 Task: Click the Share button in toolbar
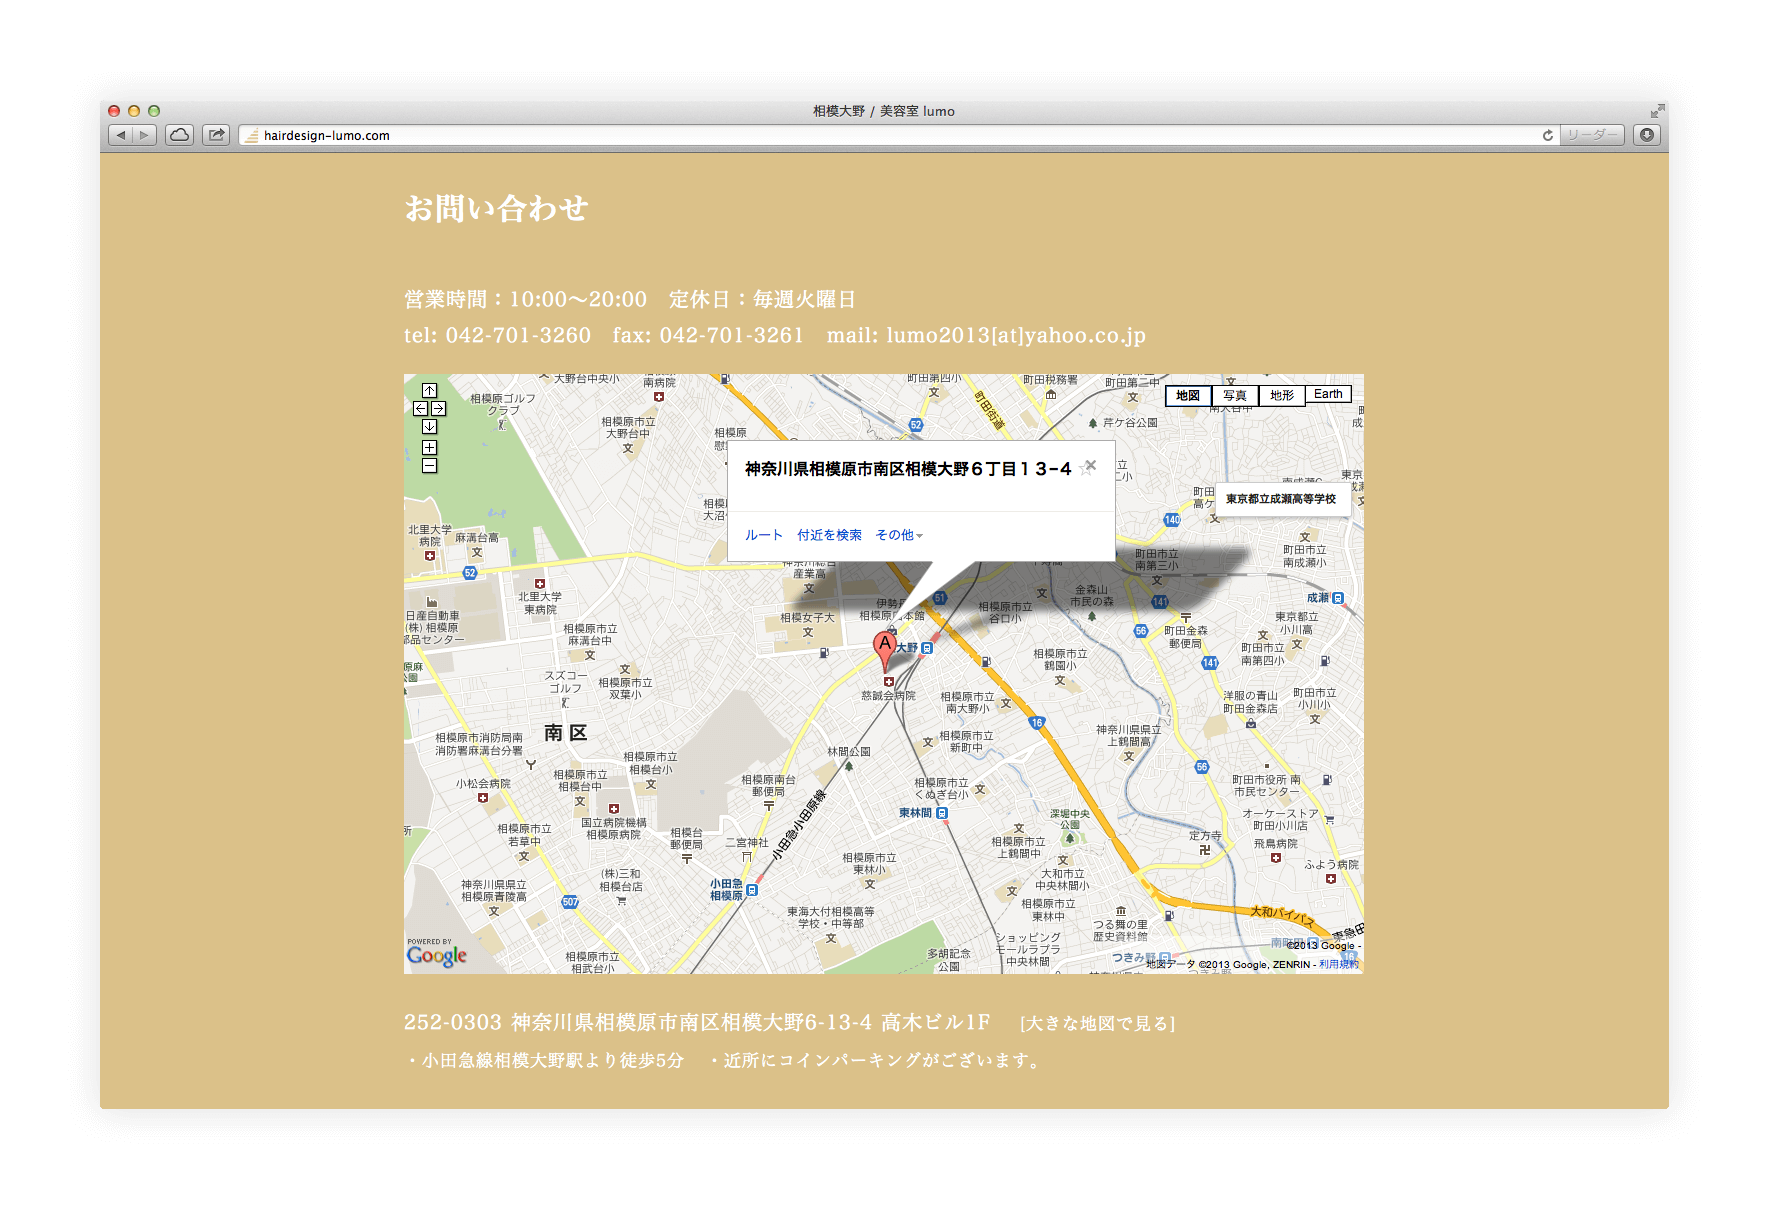[216, 135]
